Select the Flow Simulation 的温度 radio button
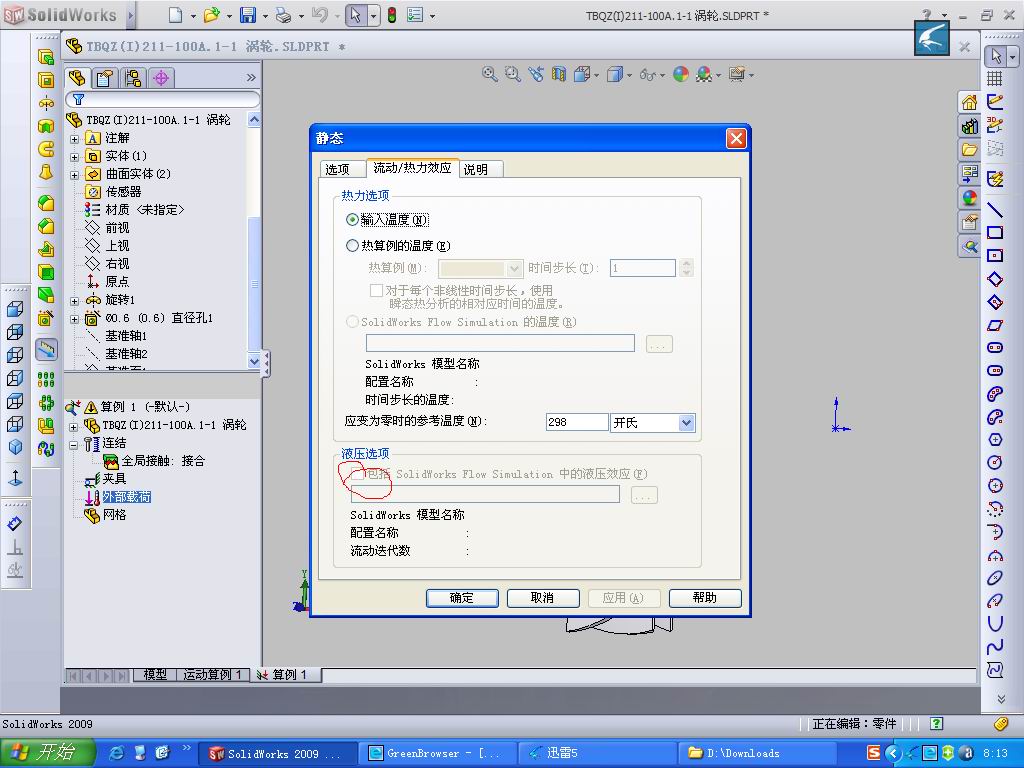 [x=352, y=321]
